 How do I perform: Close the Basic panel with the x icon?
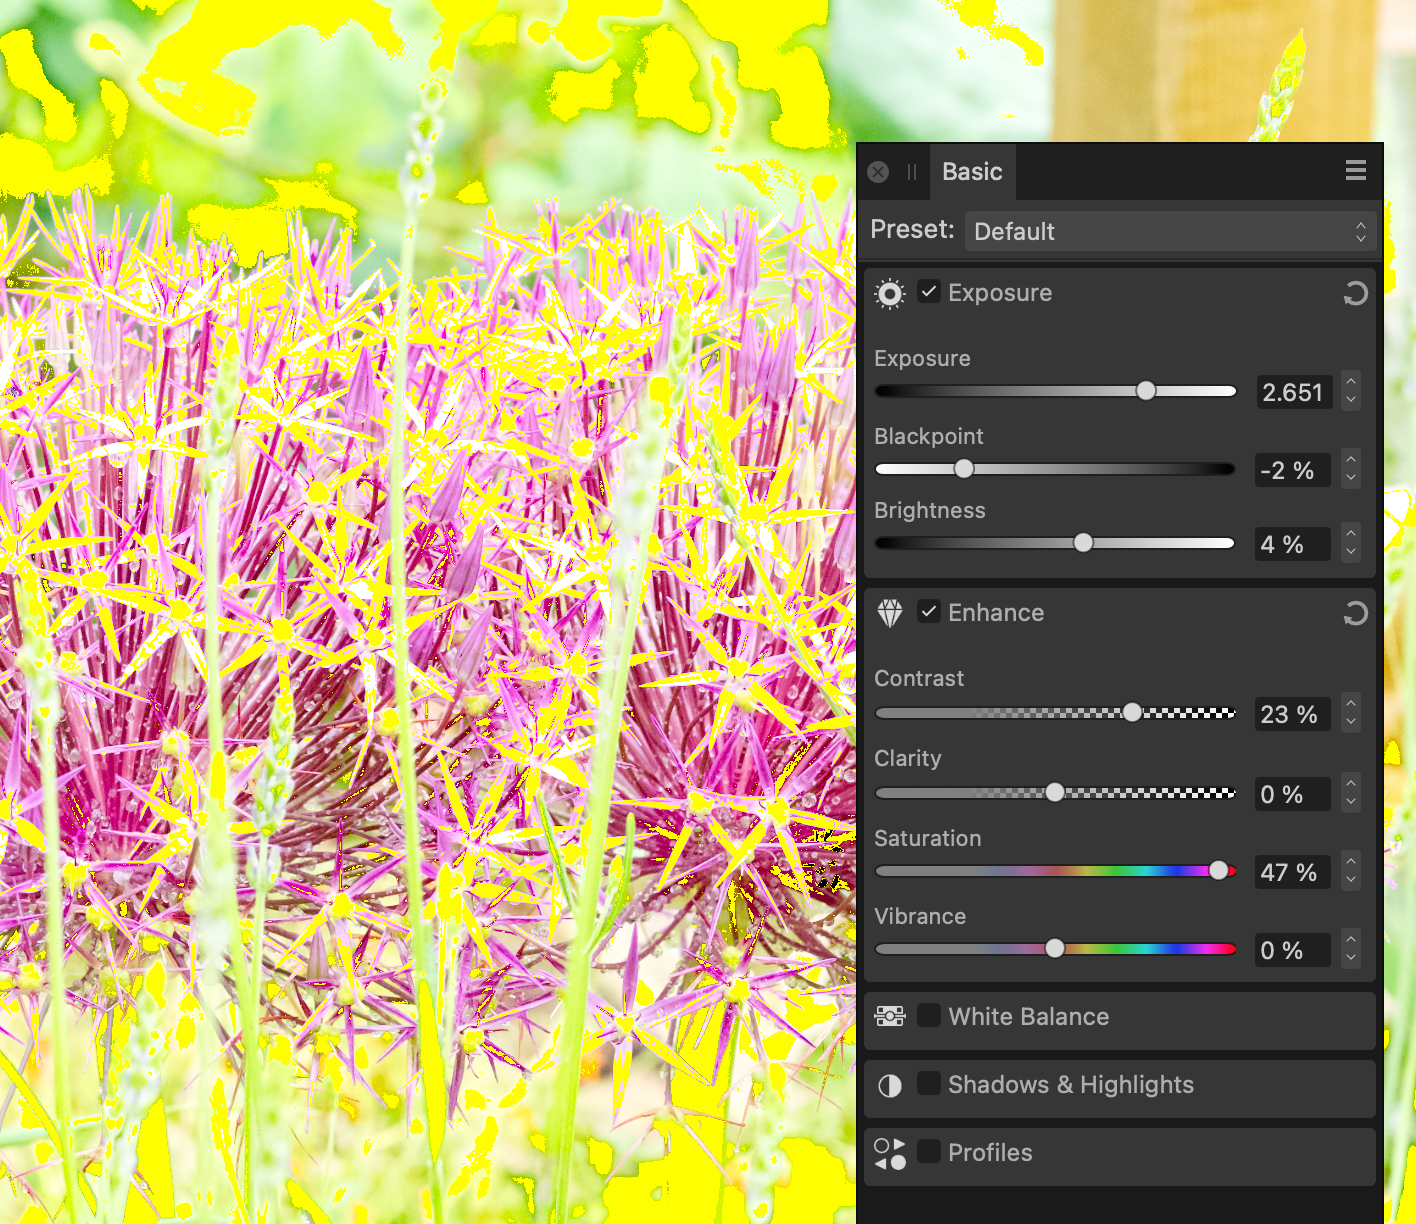tap(878, 172)
